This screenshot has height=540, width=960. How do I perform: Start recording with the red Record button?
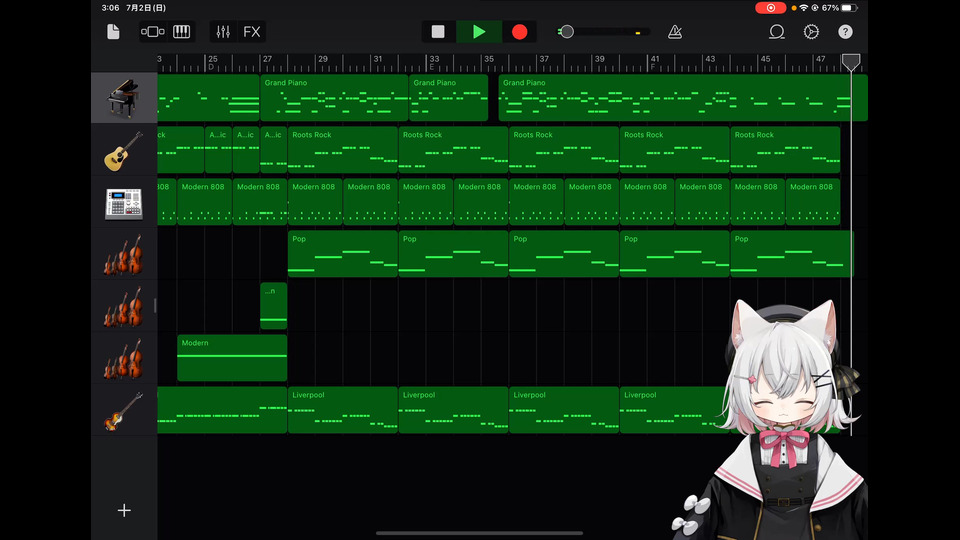(519, 32)
